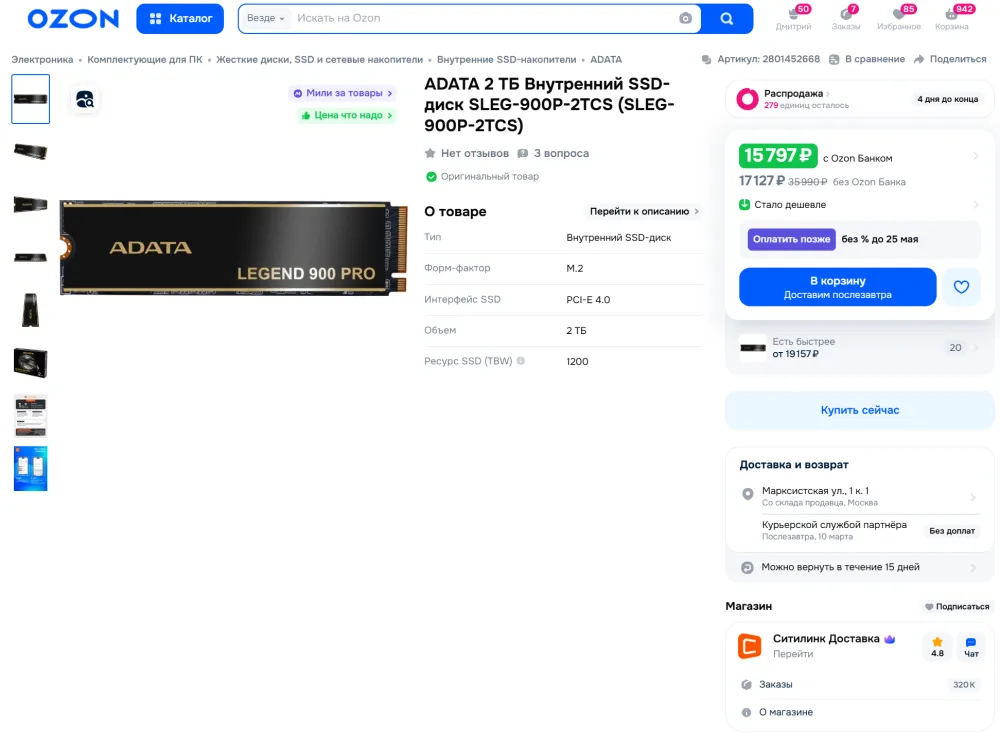Go to Внутренние SSD-накопители breadcrumb
1000x737 pixels.
506,59
